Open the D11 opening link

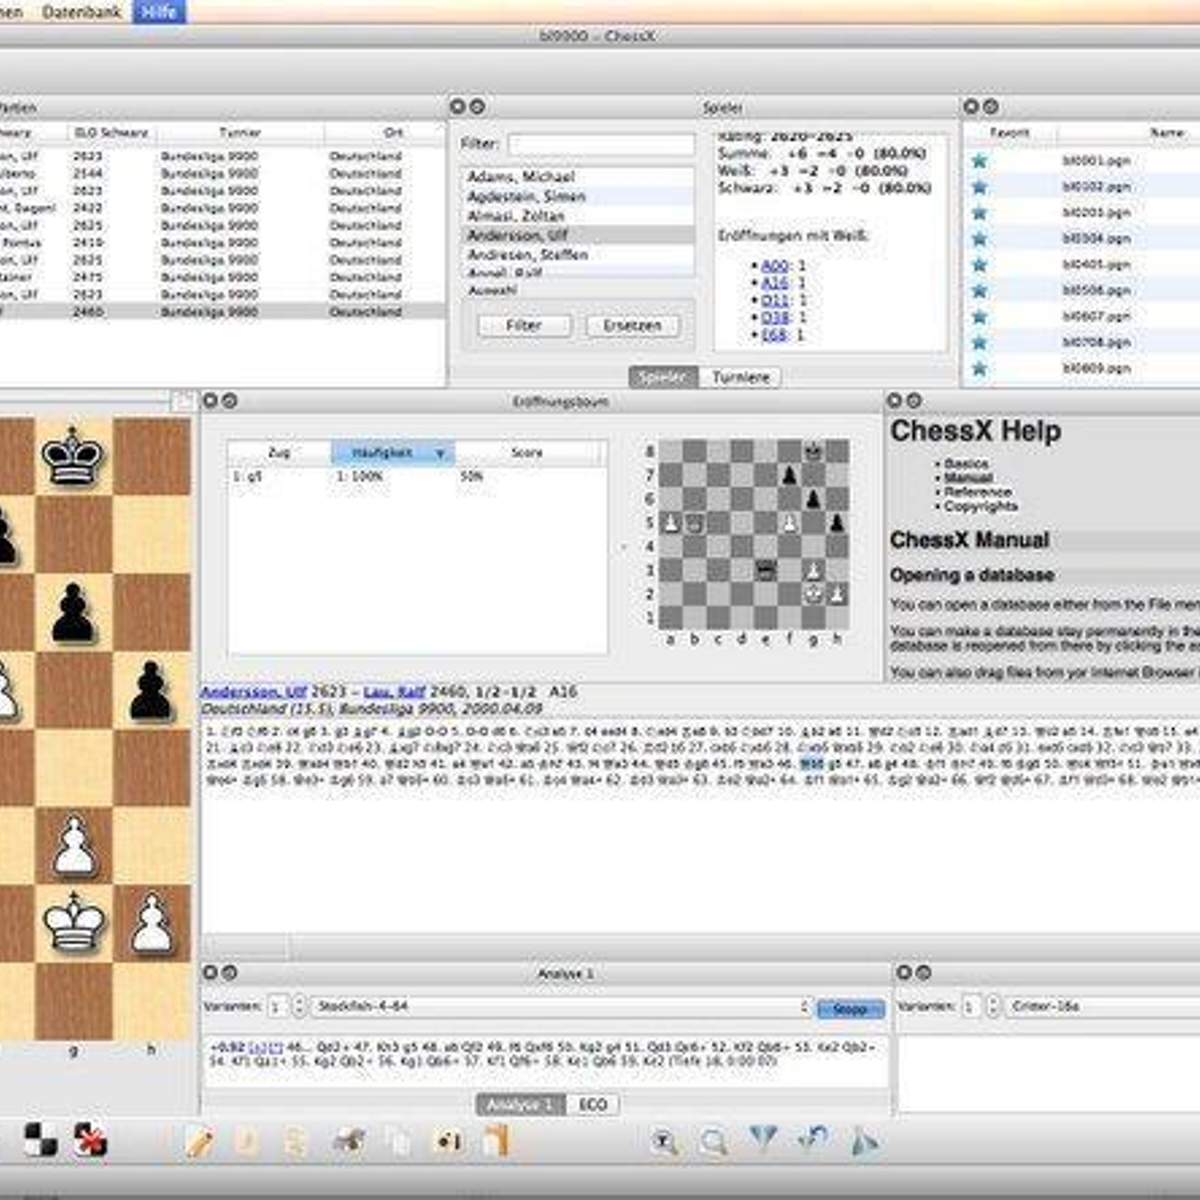tap(775, 300)
